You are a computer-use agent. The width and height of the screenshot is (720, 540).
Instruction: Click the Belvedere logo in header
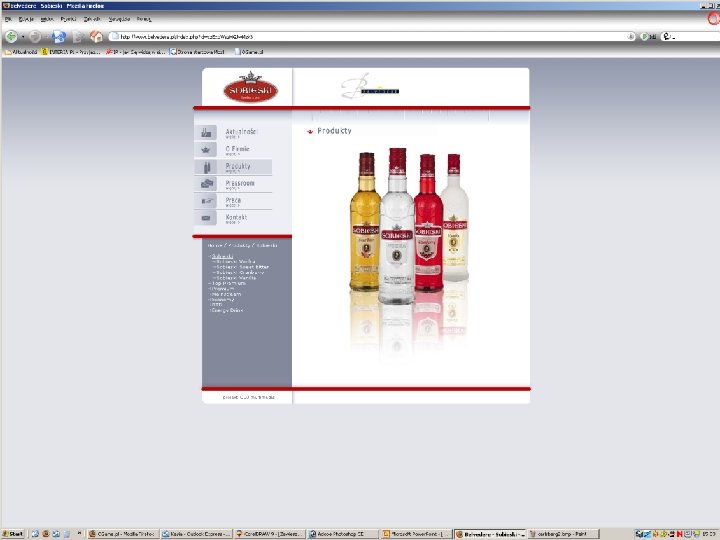click(369, 86)
